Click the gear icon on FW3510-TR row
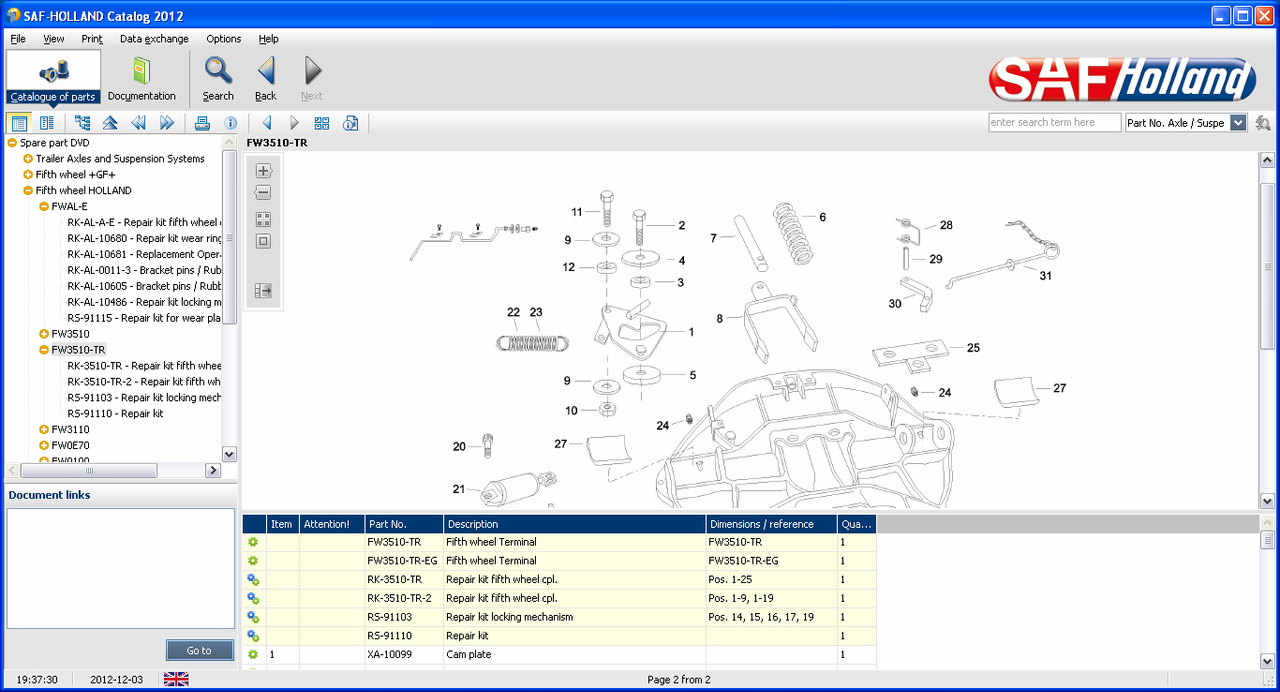The width and height of the screenshot is (1280, 692). (x=253, y=542)
